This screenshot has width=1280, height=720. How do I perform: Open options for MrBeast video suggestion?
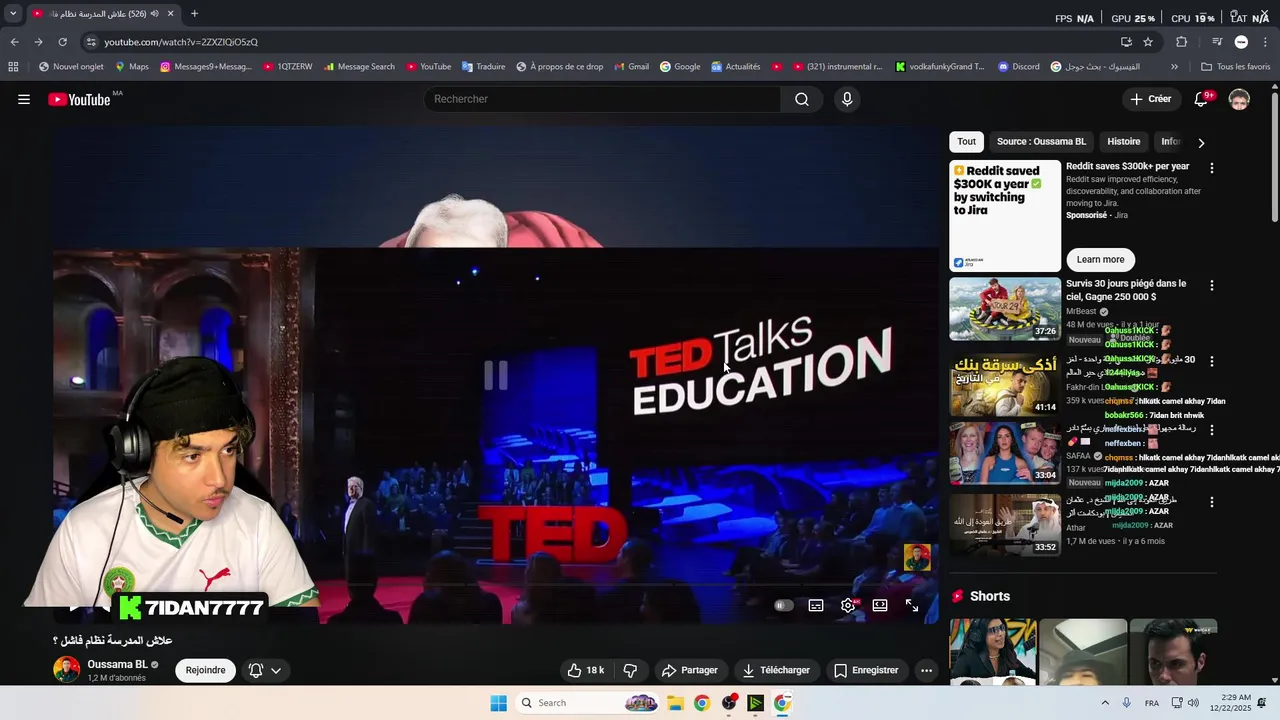pyautogui.click(x=1212, y=285)
